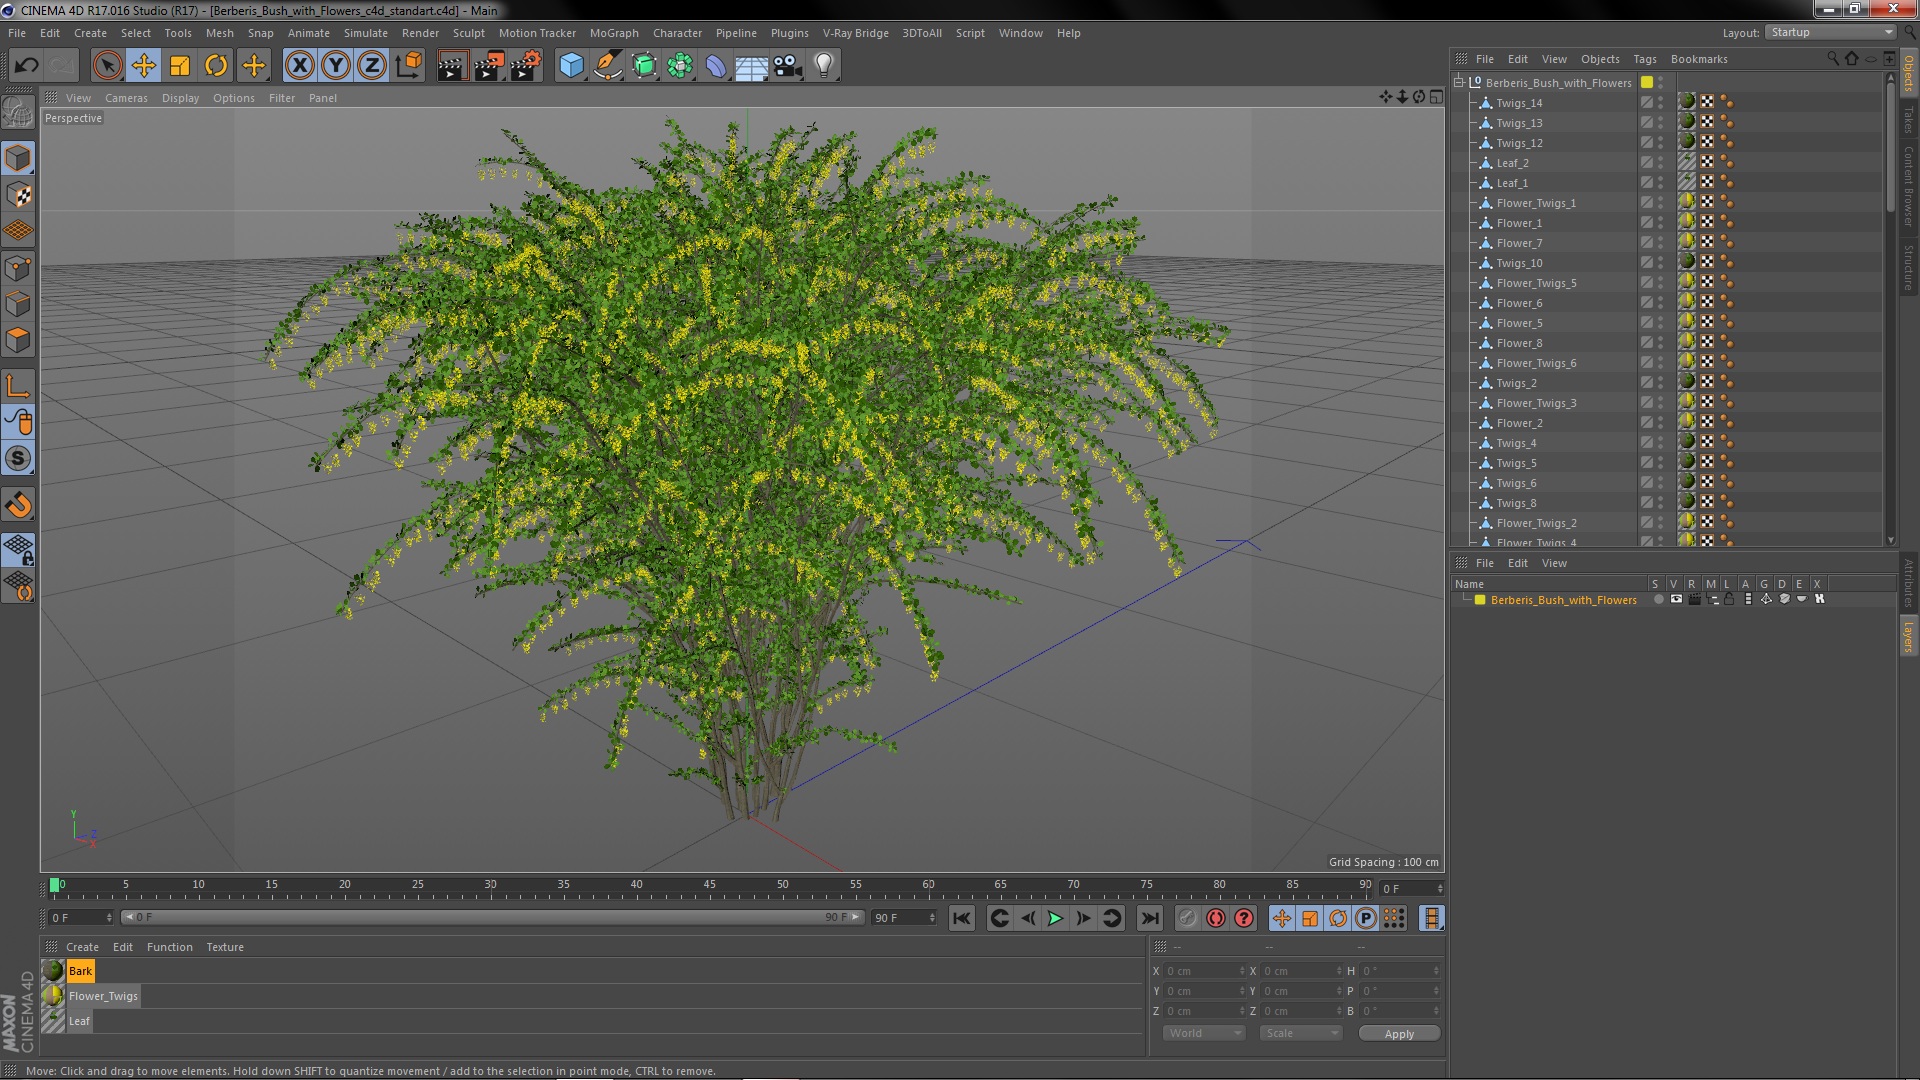Toggle viewport maximize icon
1920x1080 pixels.
(x=1436, y=97)
